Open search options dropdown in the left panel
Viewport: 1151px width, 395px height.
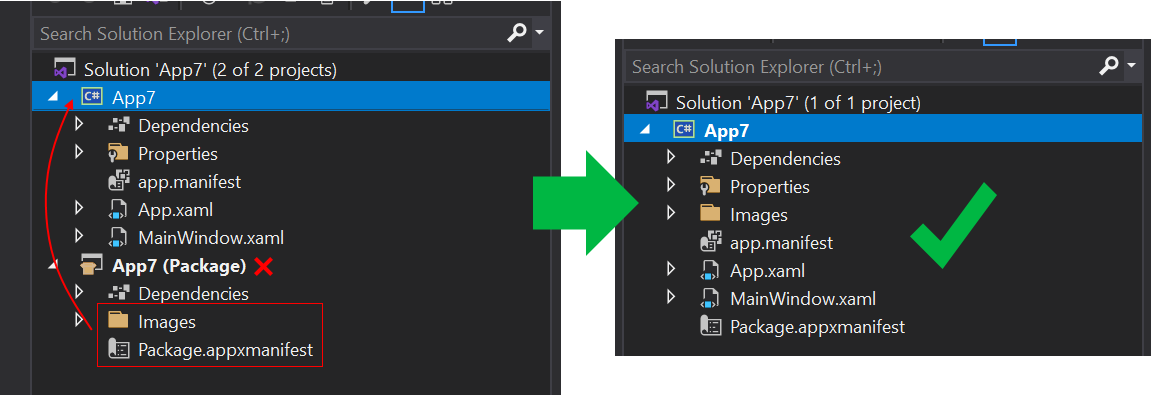pyautogui.click(x=540, y=33)
